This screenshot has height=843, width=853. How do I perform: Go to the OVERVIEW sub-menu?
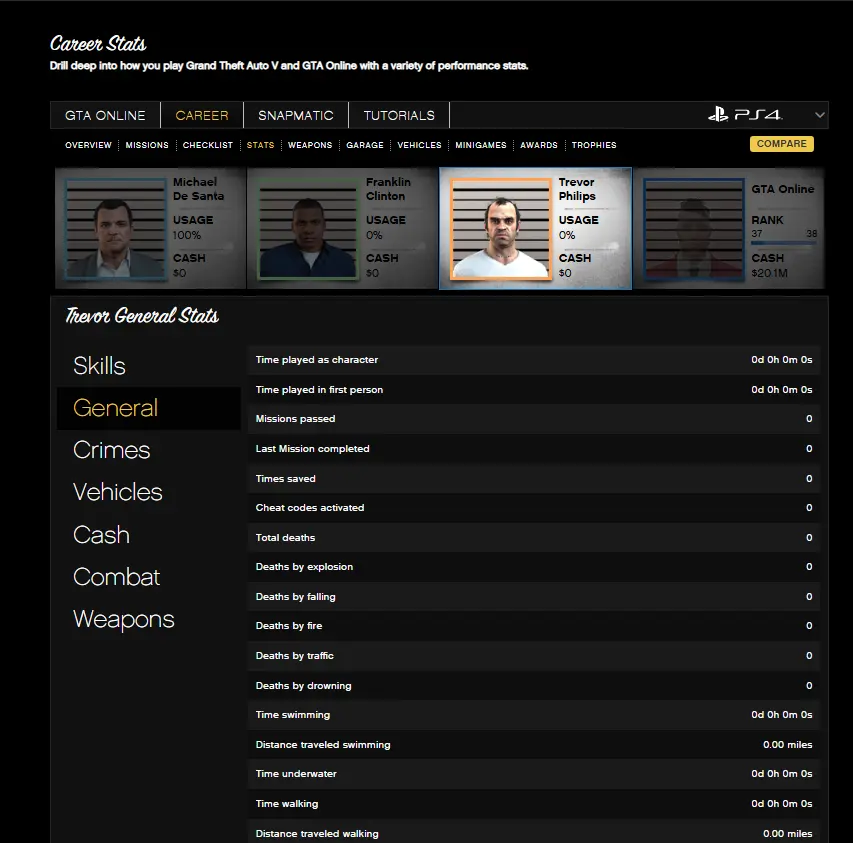88,145
